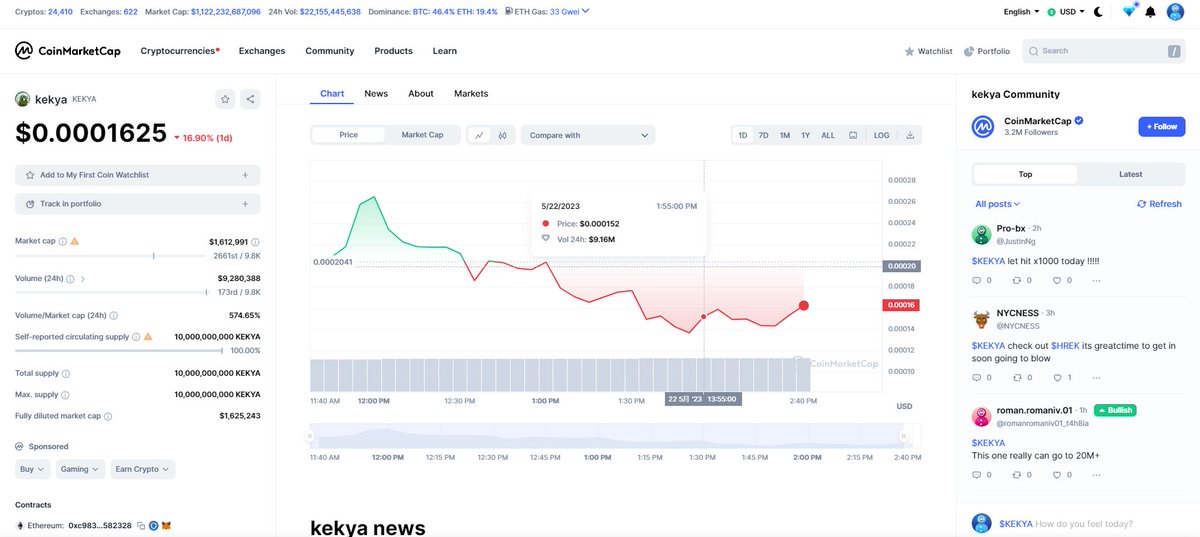1200x537 pixels.
Task: Toggle LOG scale on chart
Action: click(881, 135)
